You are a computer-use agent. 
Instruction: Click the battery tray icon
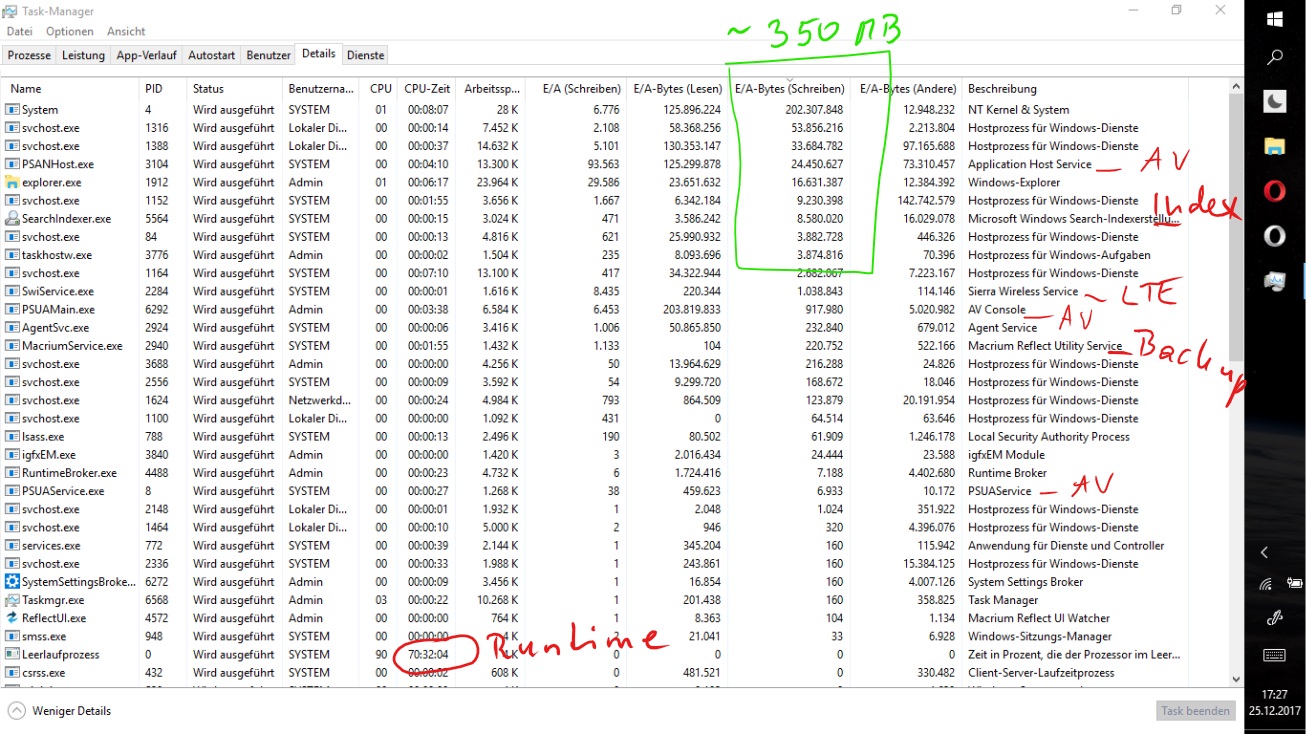pos(1295,584)
